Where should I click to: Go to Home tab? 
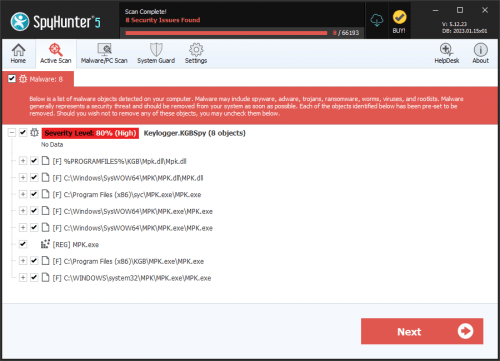18,54
